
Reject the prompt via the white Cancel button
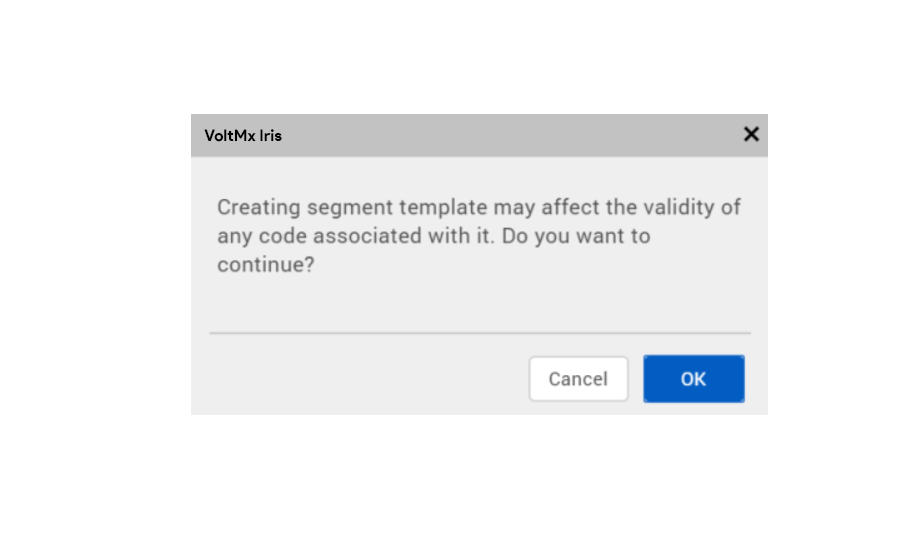click(578, 379)
